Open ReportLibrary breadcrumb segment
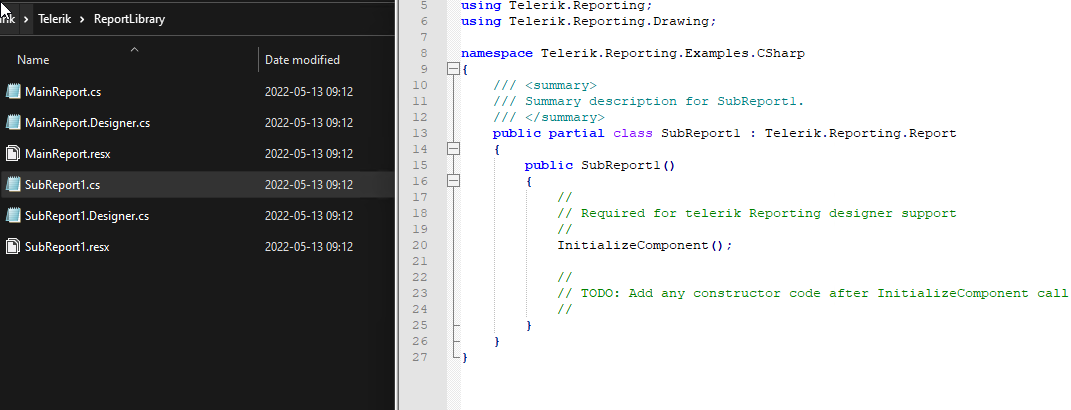 click(x=129, y=19)
